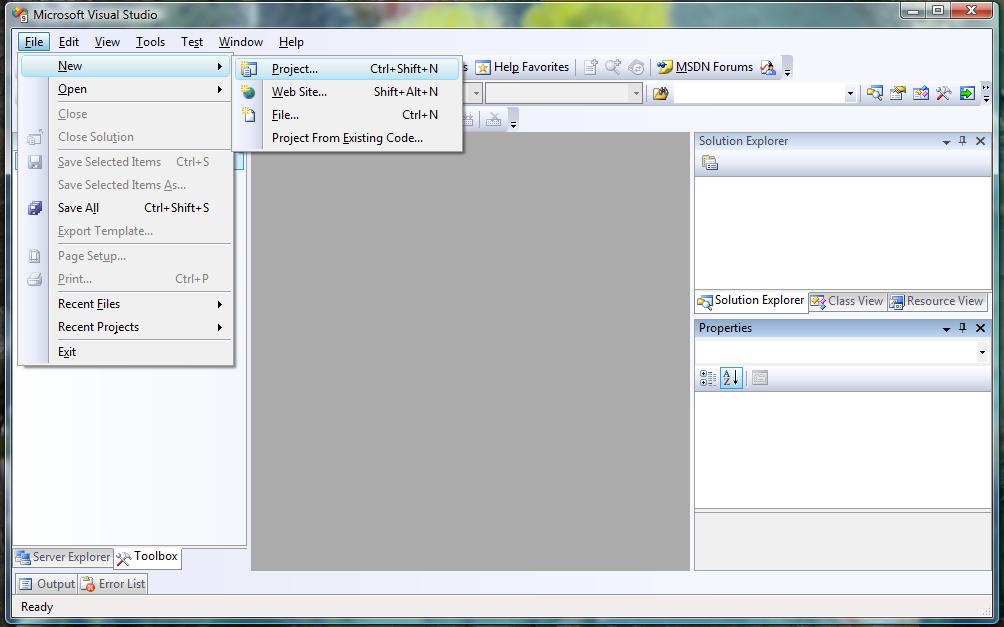Click the Save All disk icon in File menu

pyautogui.click(x=35, y=208)
